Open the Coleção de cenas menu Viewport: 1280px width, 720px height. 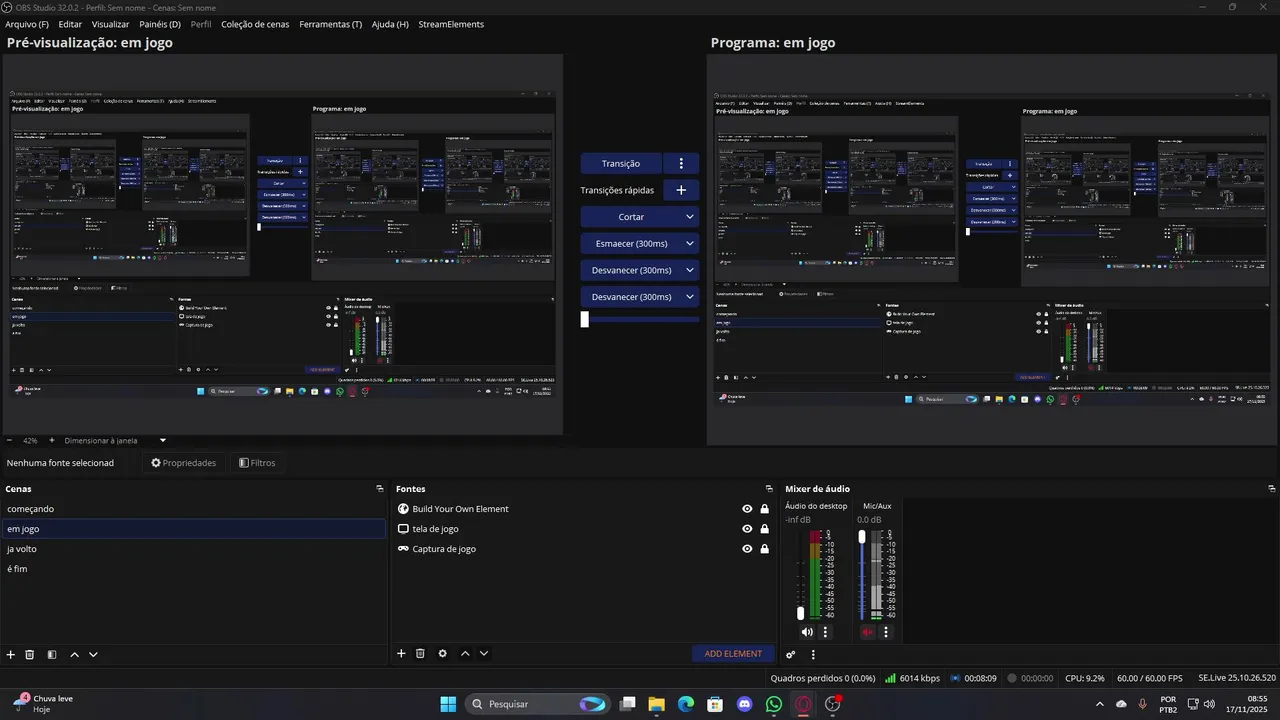255,24
